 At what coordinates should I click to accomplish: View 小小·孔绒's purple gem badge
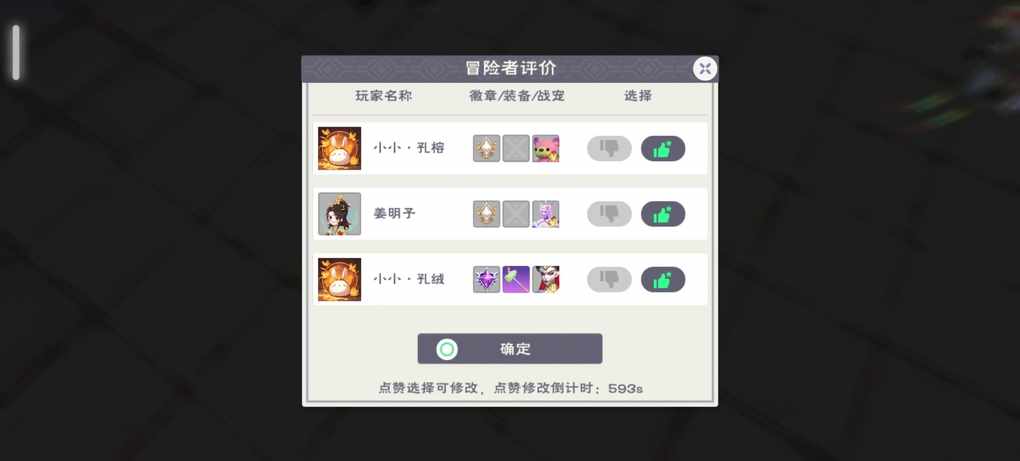[x=487, y=280]
